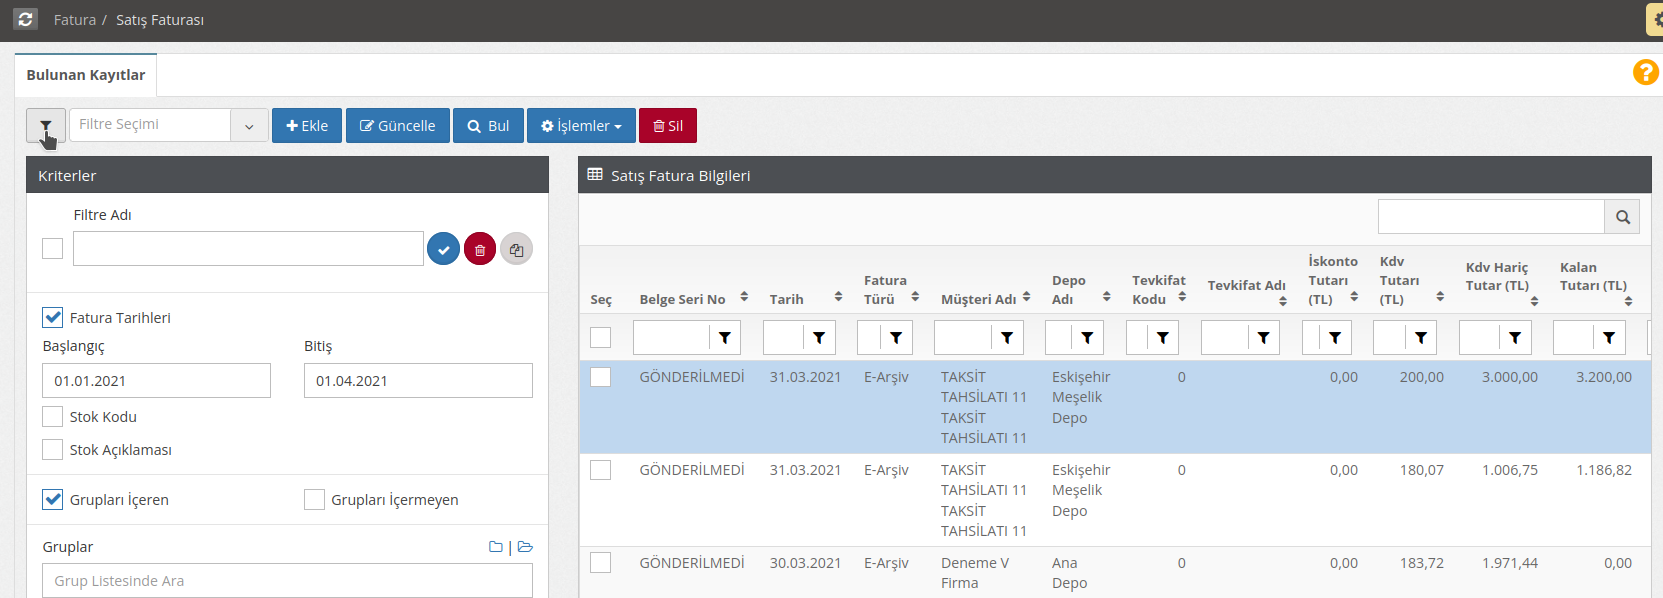Click the search magnifier in table header
The height and width of the screenshot is (598, 1663).
[1622, 217]
